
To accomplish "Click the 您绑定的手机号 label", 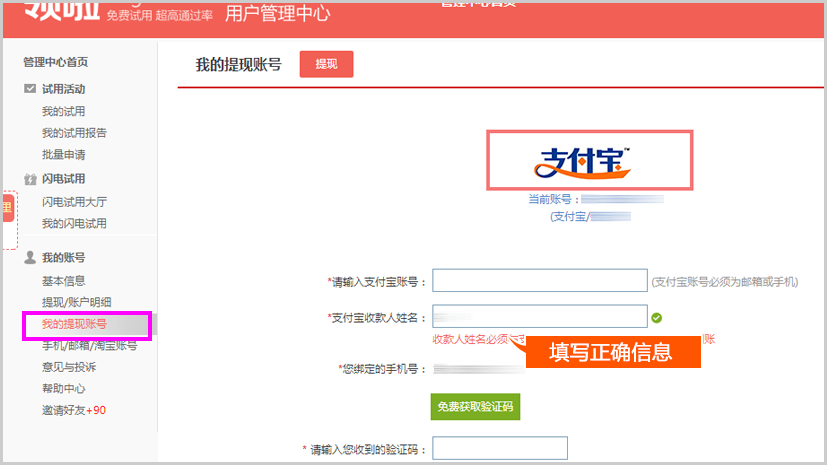I will [x=382, y=369].
